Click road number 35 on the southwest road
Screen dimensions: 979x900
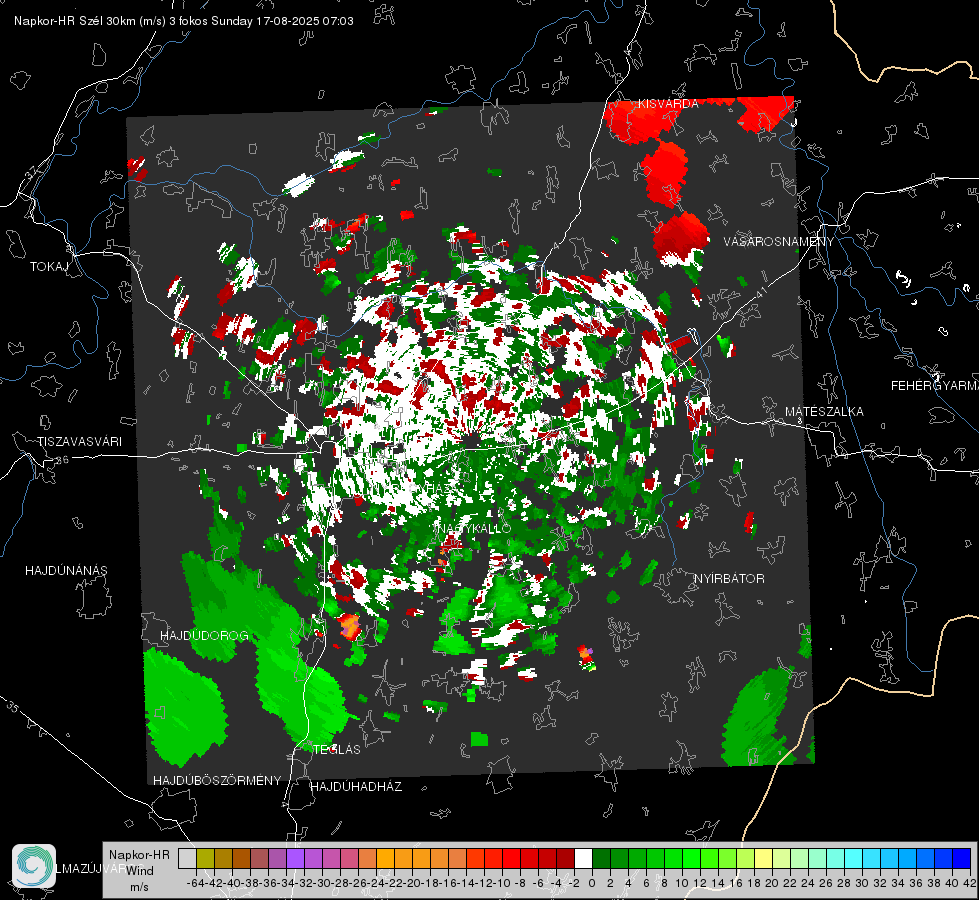coord(13,708)
